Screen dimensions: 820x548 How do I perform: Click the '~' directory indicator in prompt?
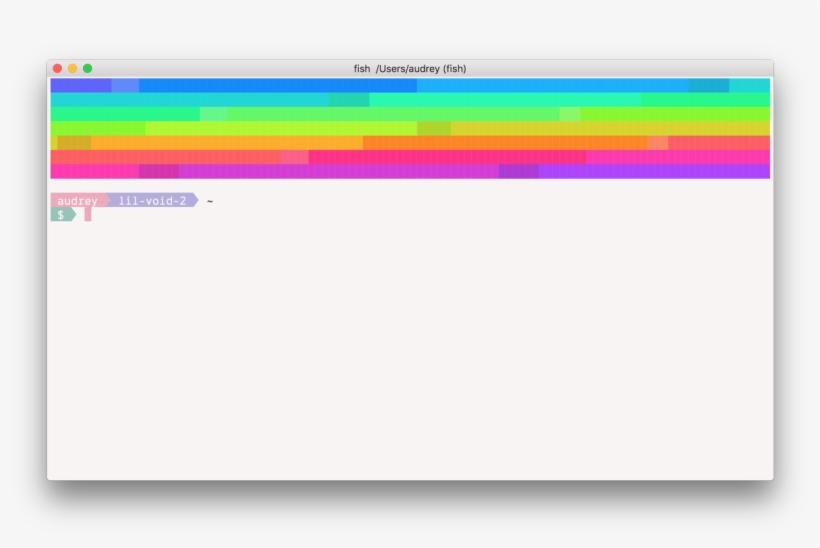210,201
